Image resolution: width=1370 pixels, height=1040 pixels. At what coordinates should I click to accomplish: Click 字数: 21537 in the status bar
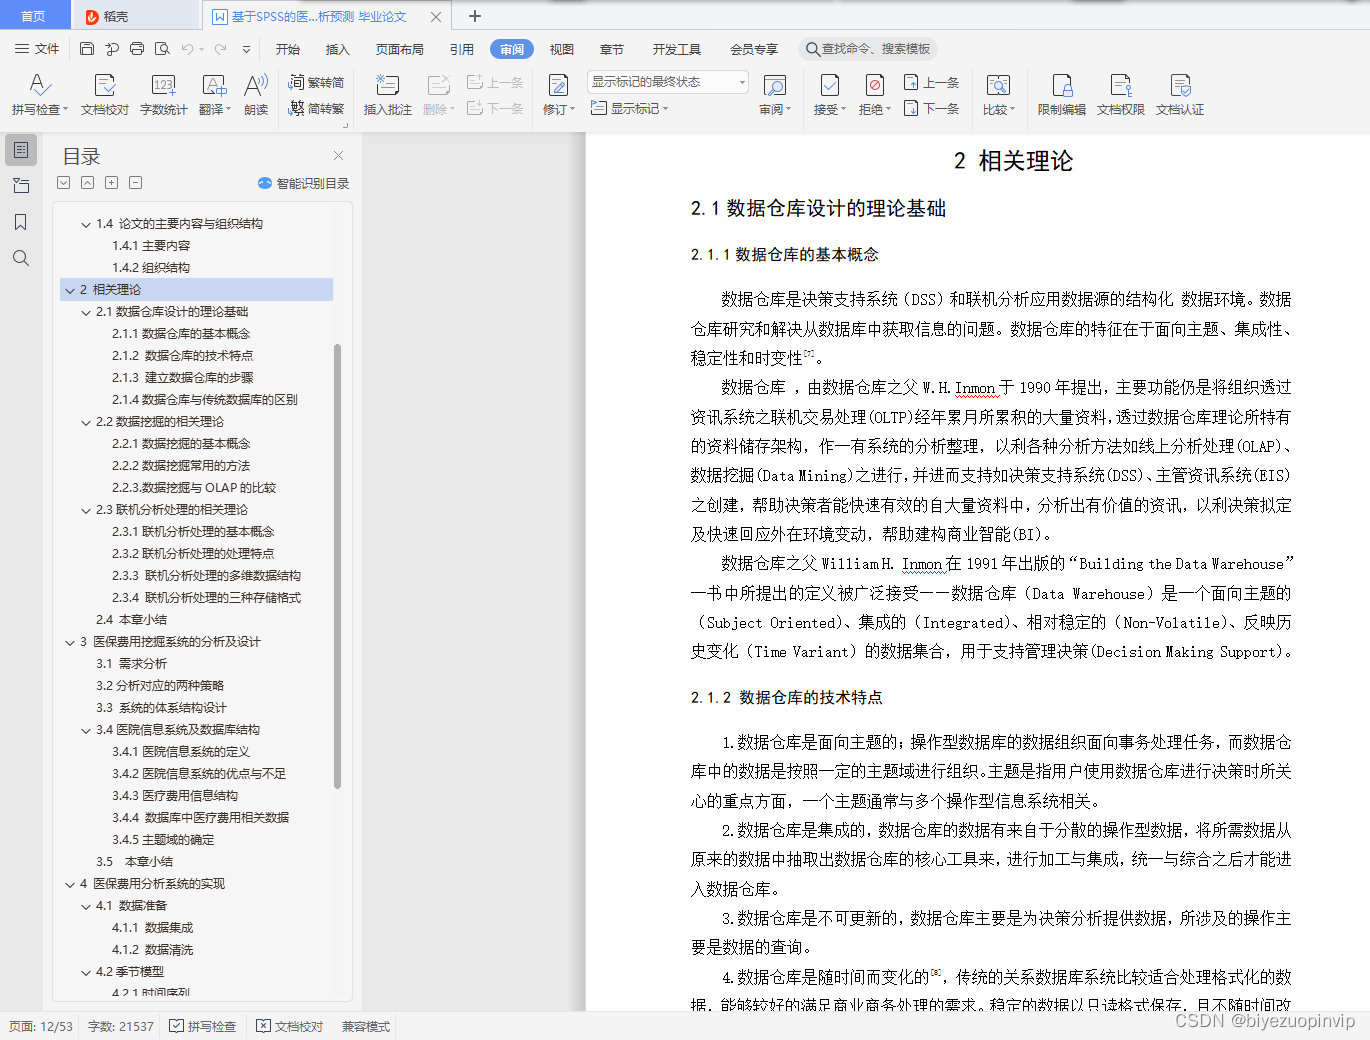(121, 1026)
